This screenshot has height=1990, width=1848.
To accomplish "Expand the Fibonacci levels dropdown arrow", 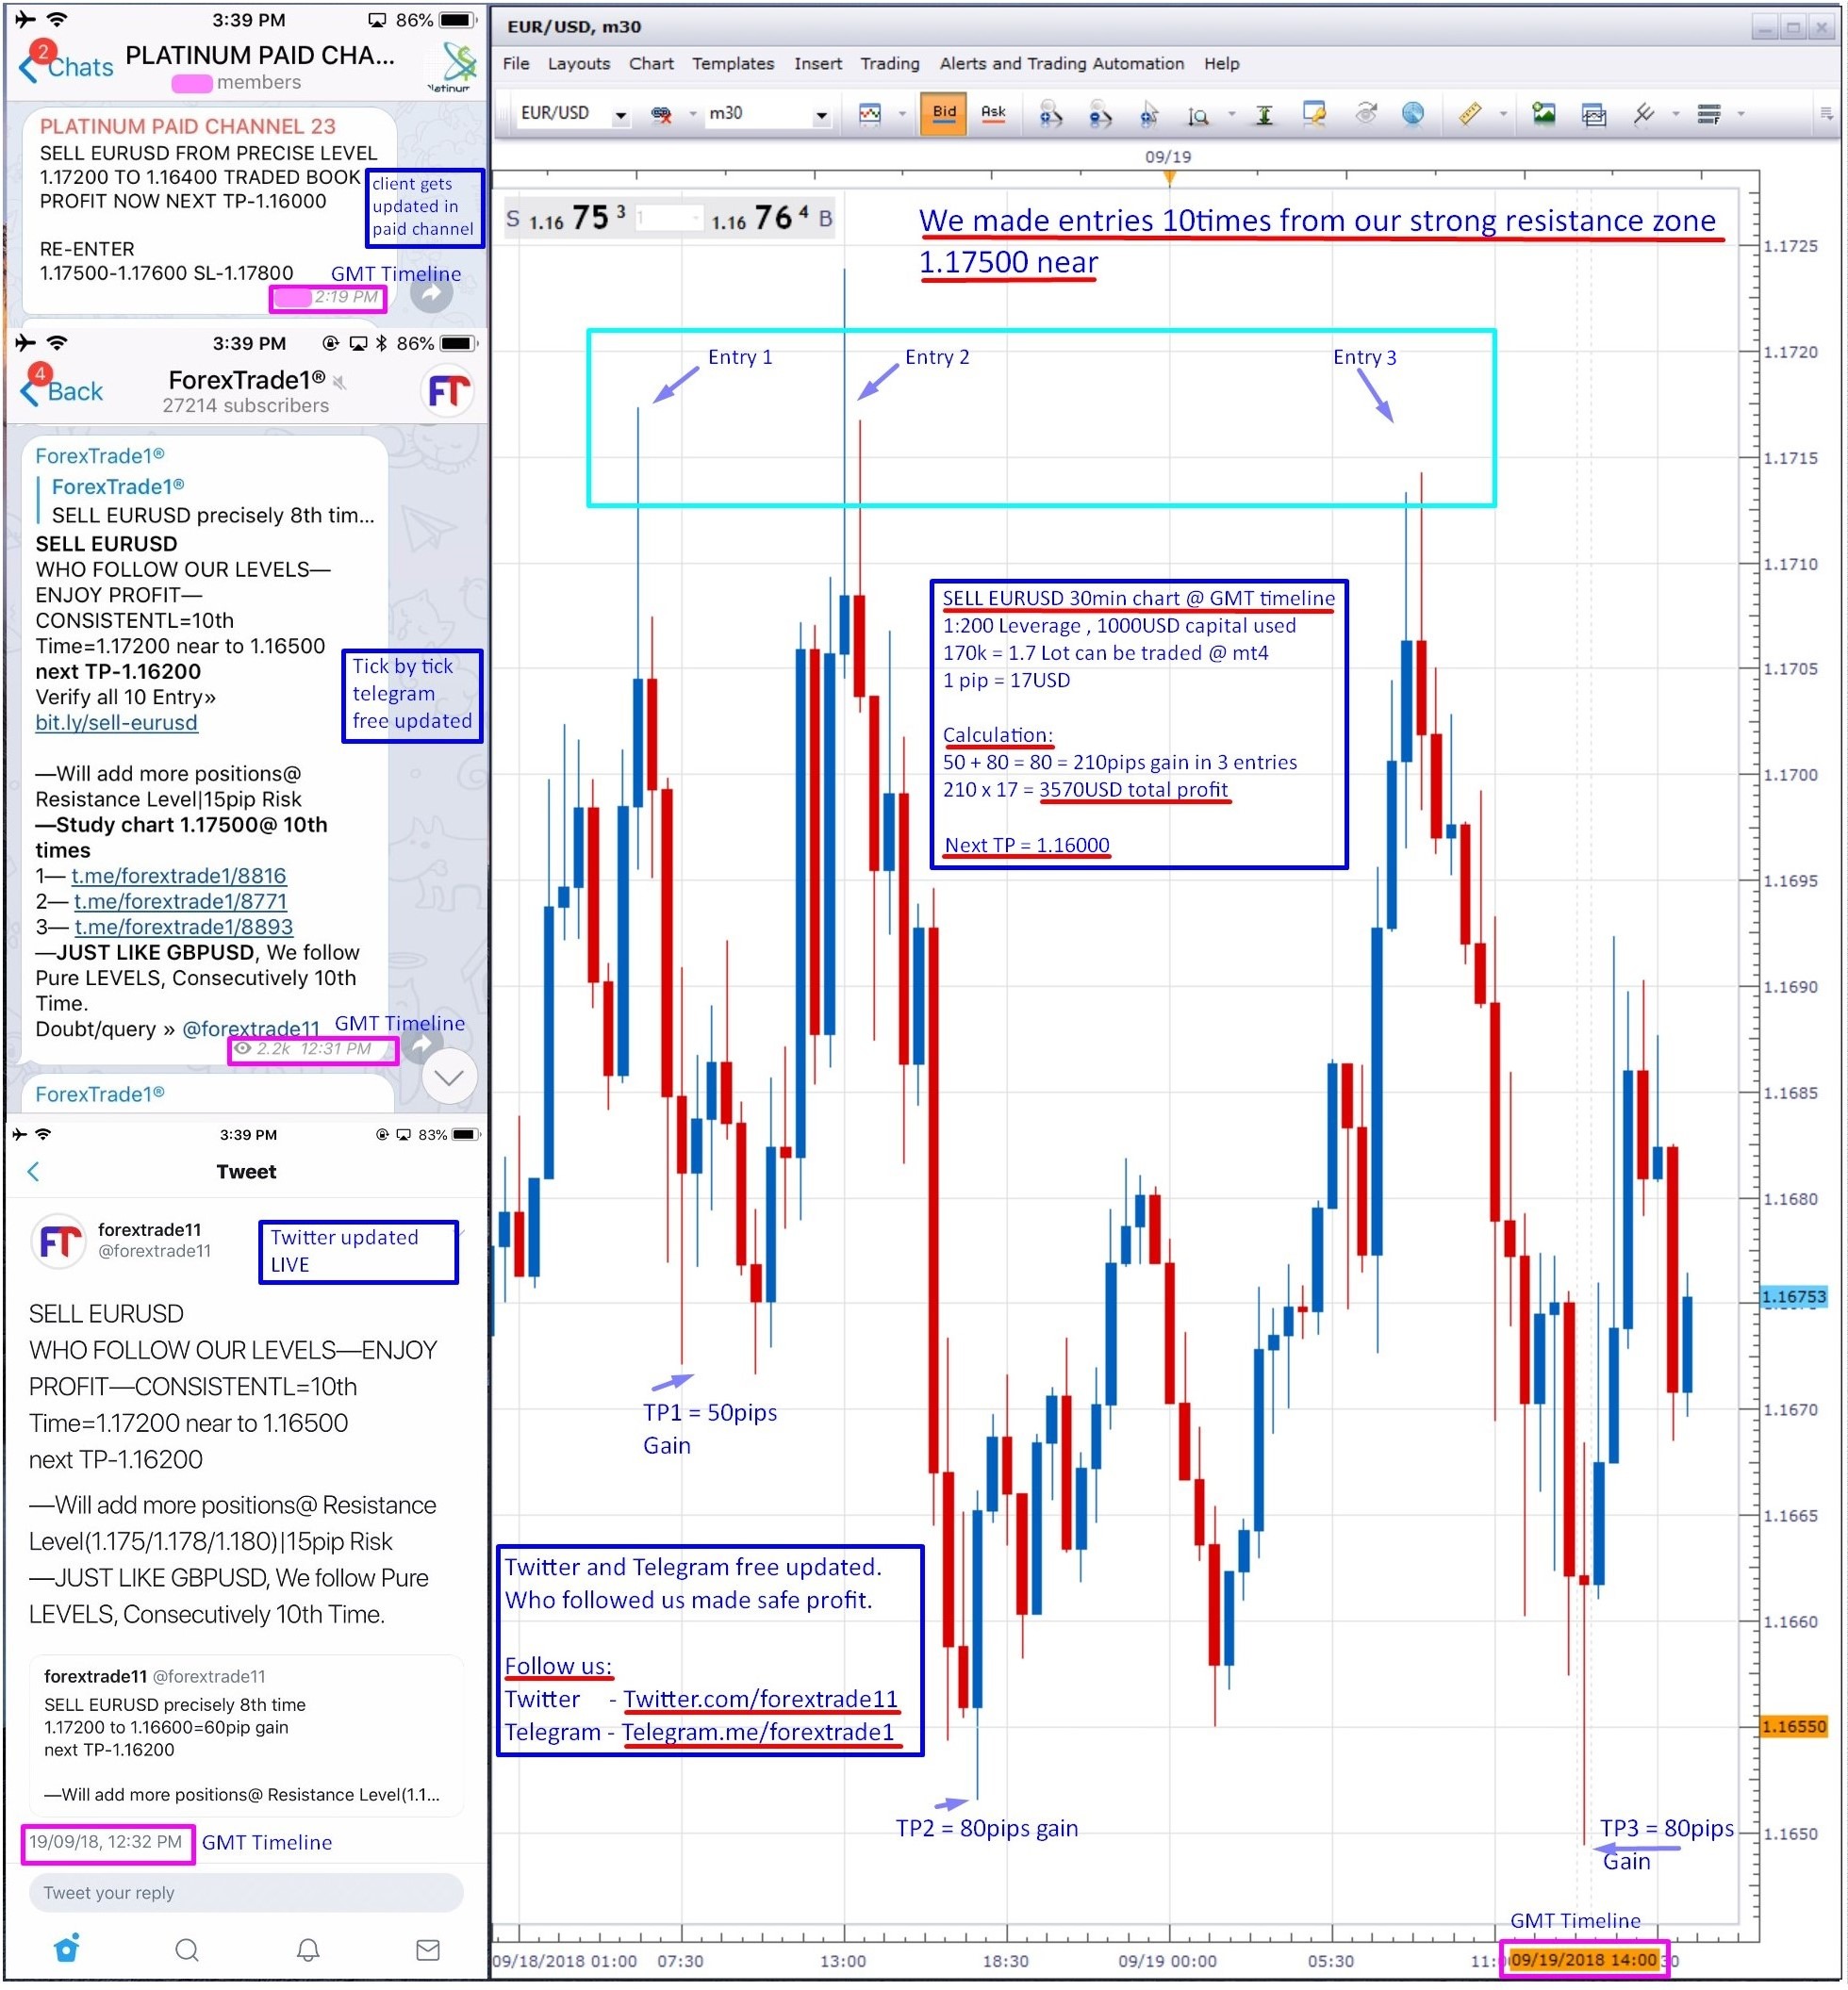I will [x=1741, y=114].
